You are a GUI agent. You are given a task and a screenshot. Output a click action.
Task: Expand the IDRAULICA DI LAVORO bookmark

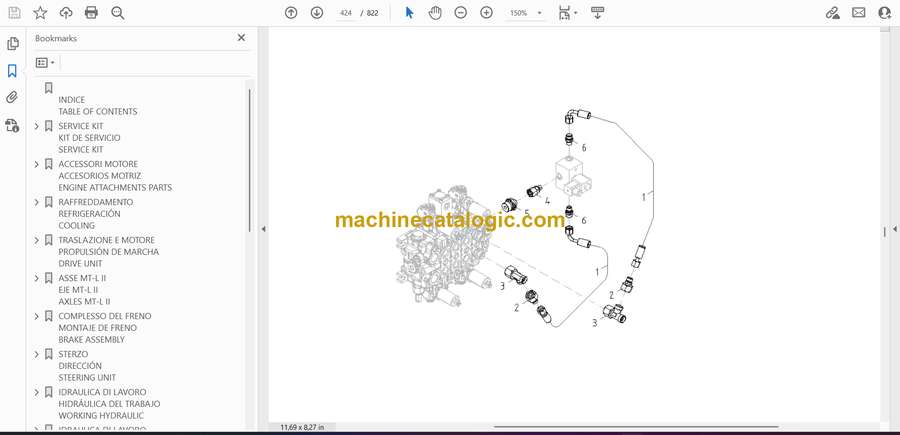(37, 392)
